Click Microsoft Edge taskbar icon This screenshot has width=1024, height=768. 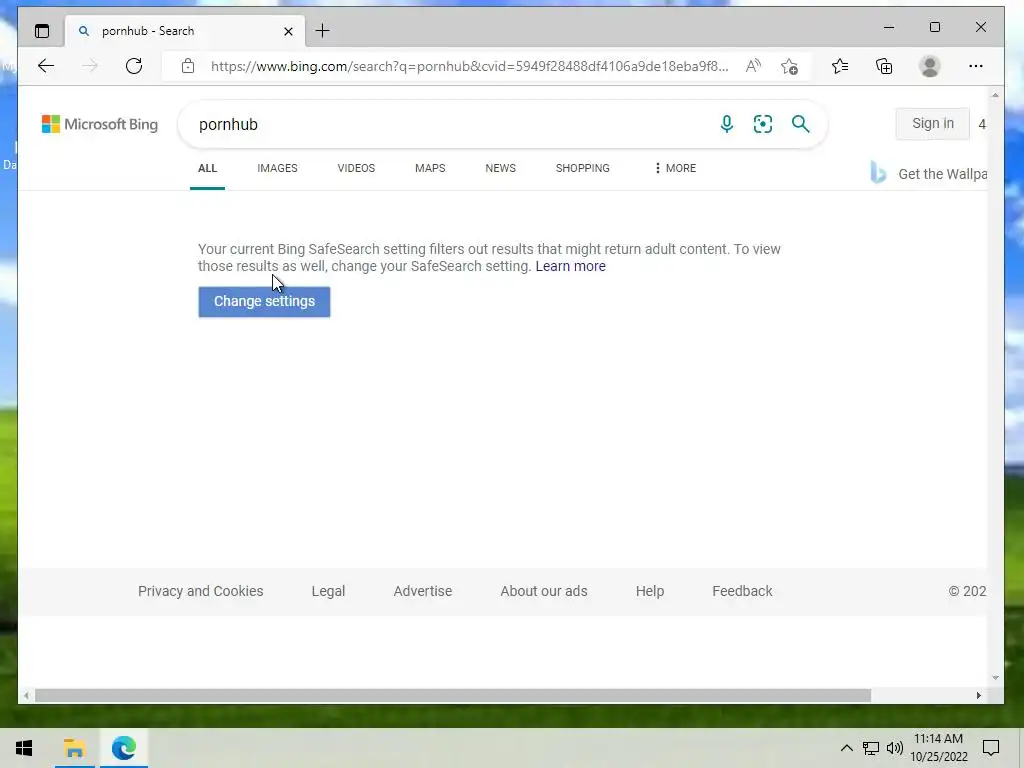point(123,748)
